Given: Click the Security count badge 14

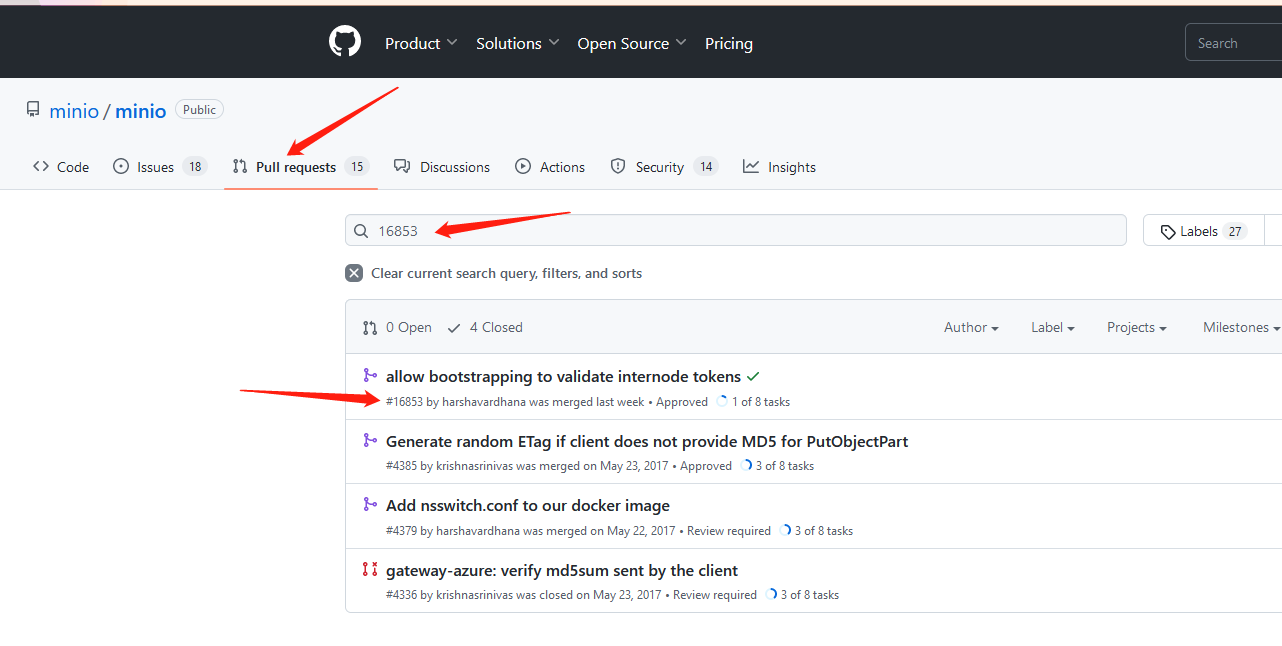Looking at the screenshot, I should click(706, 167).
